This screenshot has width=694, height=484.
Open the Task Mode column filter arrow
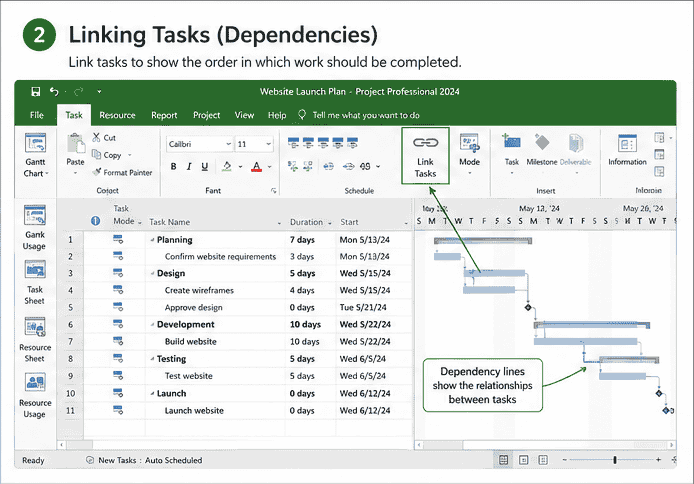(140, 223)
